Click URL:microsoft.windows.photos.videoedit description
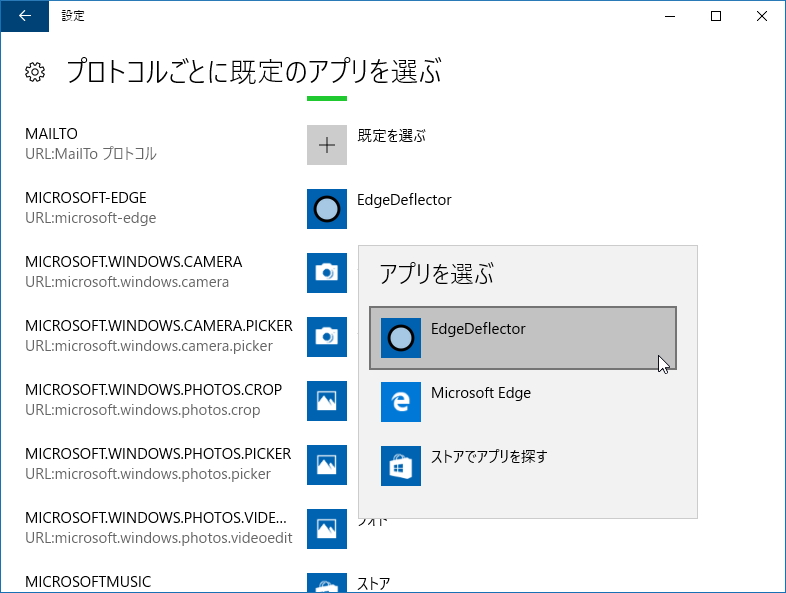This screenshot has width=786, height=593. [158, 538]
